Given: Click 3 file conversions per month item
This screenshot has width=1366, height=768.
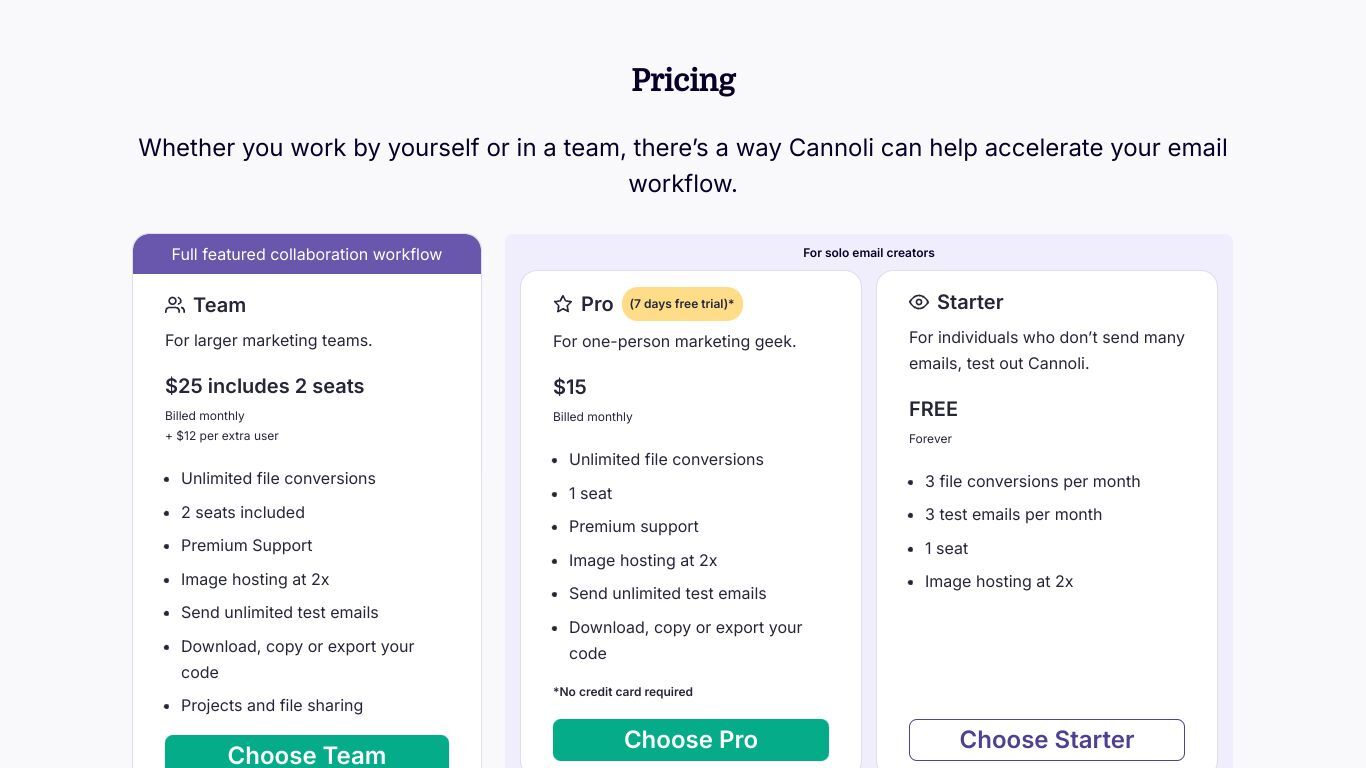Looking at the screenshot, I should pyautogui.click(x=1033, y=481).
